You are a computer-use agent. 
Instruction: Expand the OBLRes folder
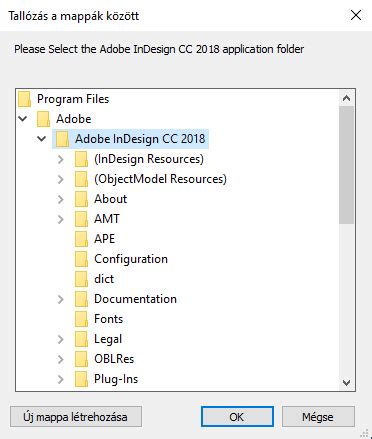[x=61, y=359]
